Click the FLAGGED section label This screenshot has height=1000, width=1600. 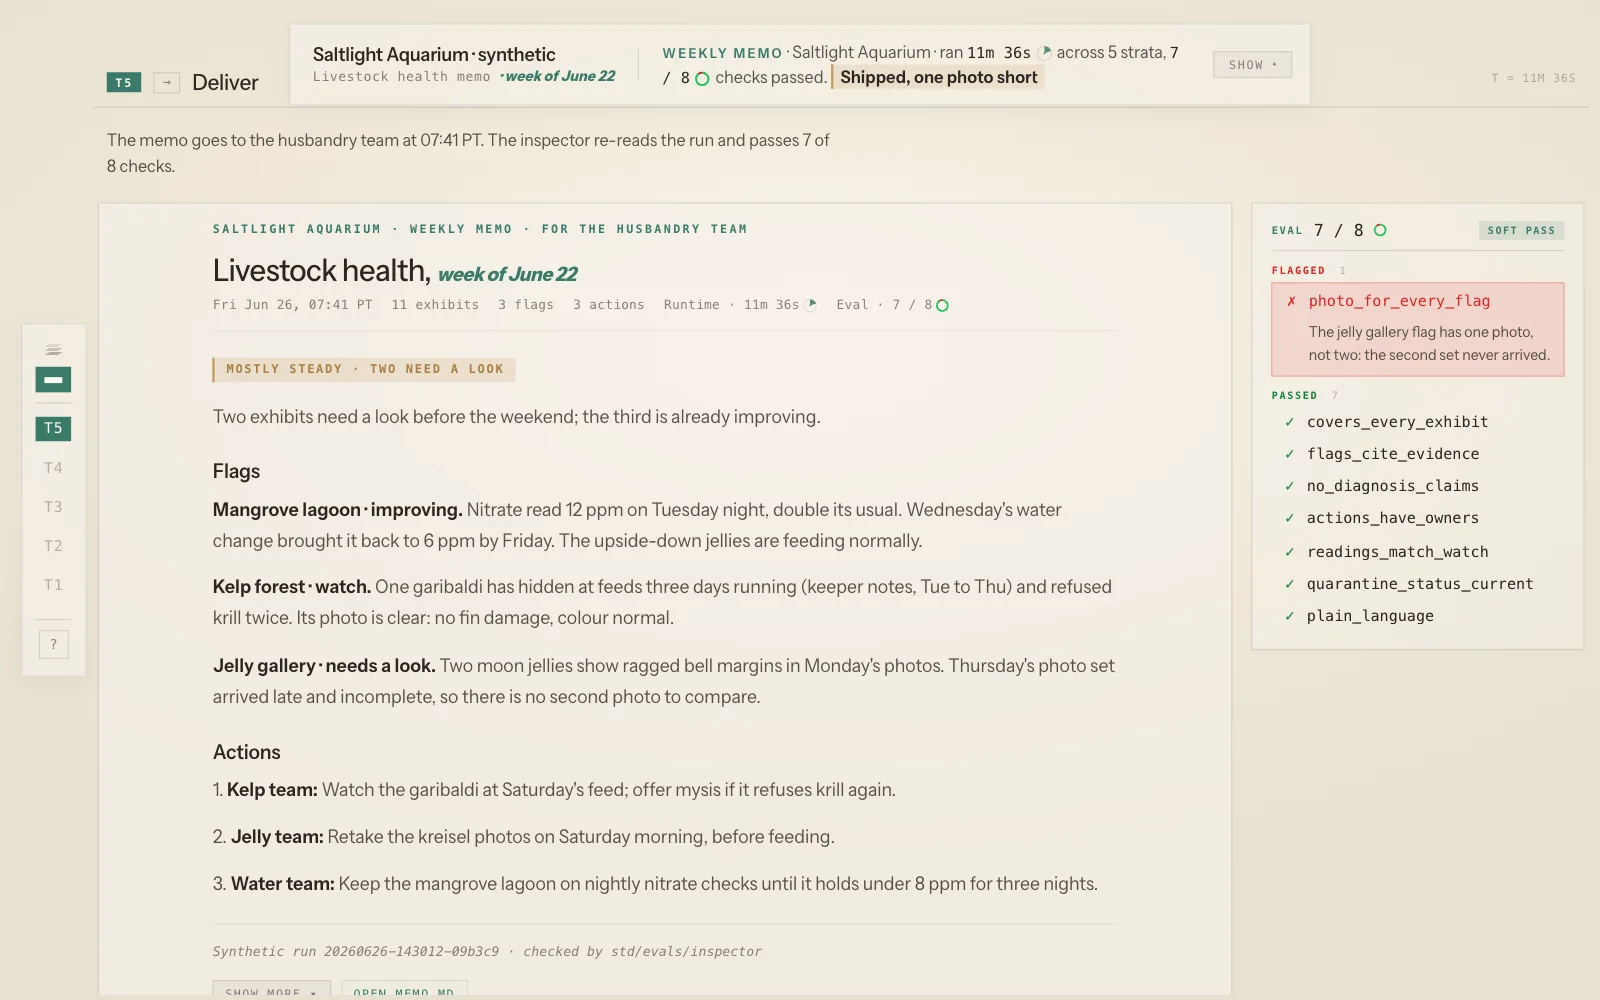1298,271
